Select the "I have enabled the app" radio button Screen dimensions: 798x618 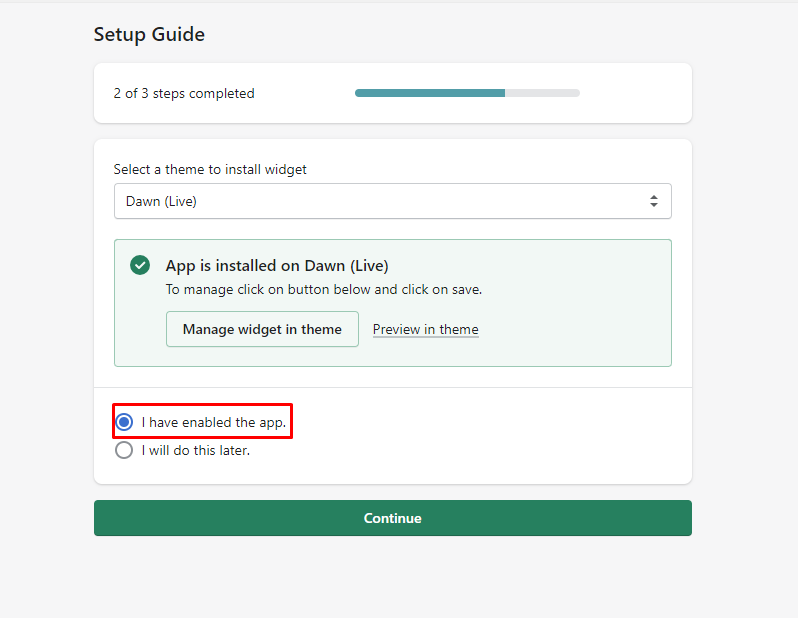(124, 422)
